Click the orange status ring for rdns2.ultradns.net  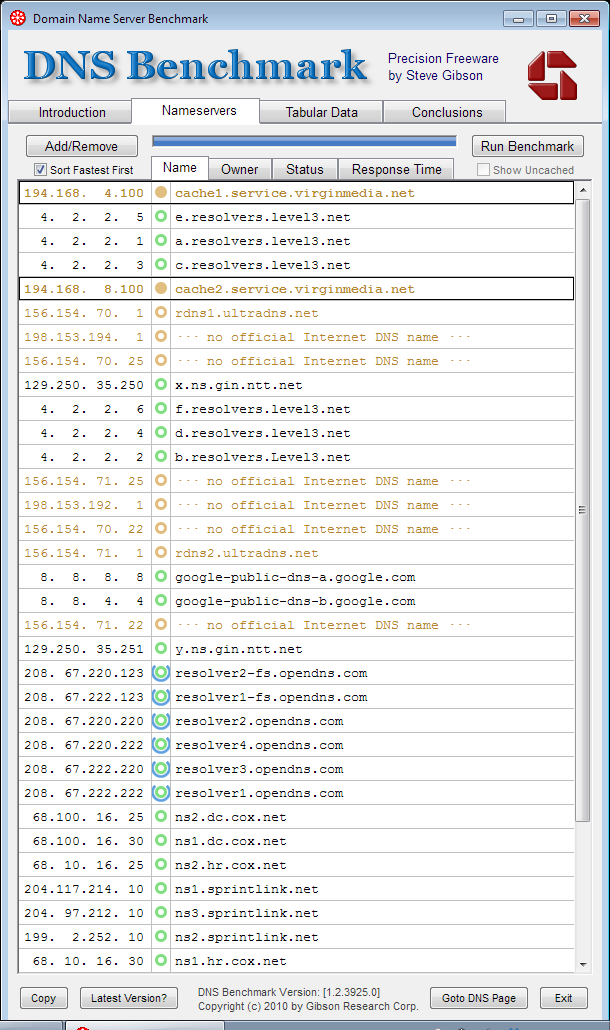pos(161,552)
